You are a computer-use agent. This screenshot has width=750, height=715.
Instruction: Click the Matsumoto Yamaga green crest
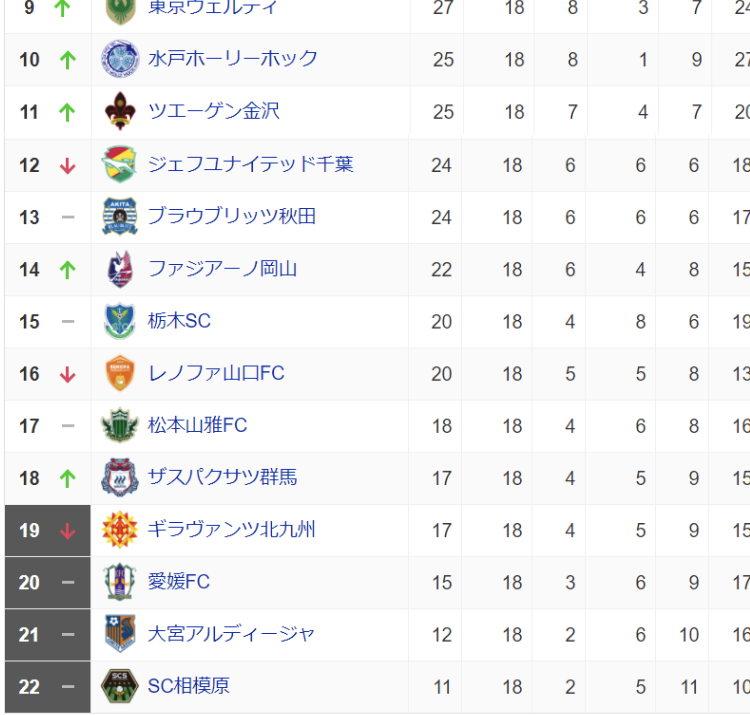click(x=119, y=425)
